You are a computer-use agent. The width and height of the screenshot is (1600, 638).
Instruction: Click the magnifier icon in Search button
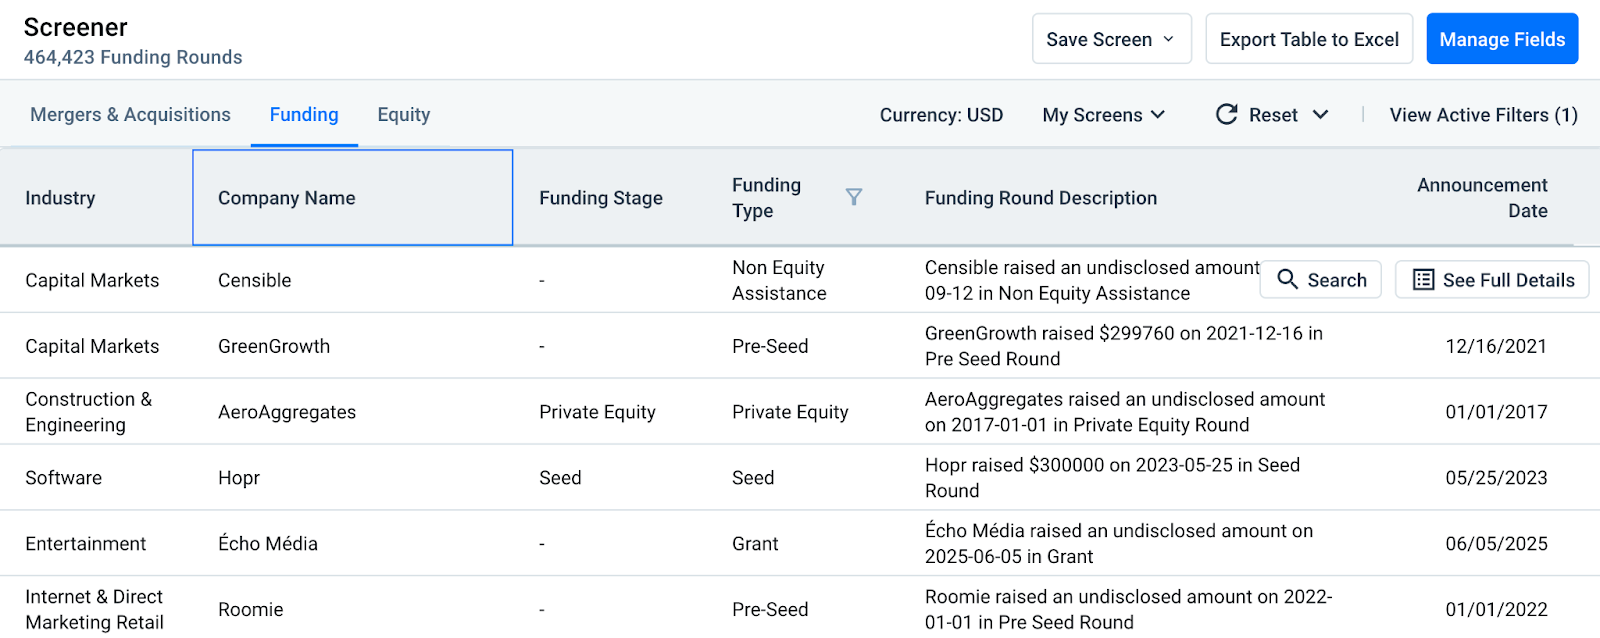[1288, 280]
